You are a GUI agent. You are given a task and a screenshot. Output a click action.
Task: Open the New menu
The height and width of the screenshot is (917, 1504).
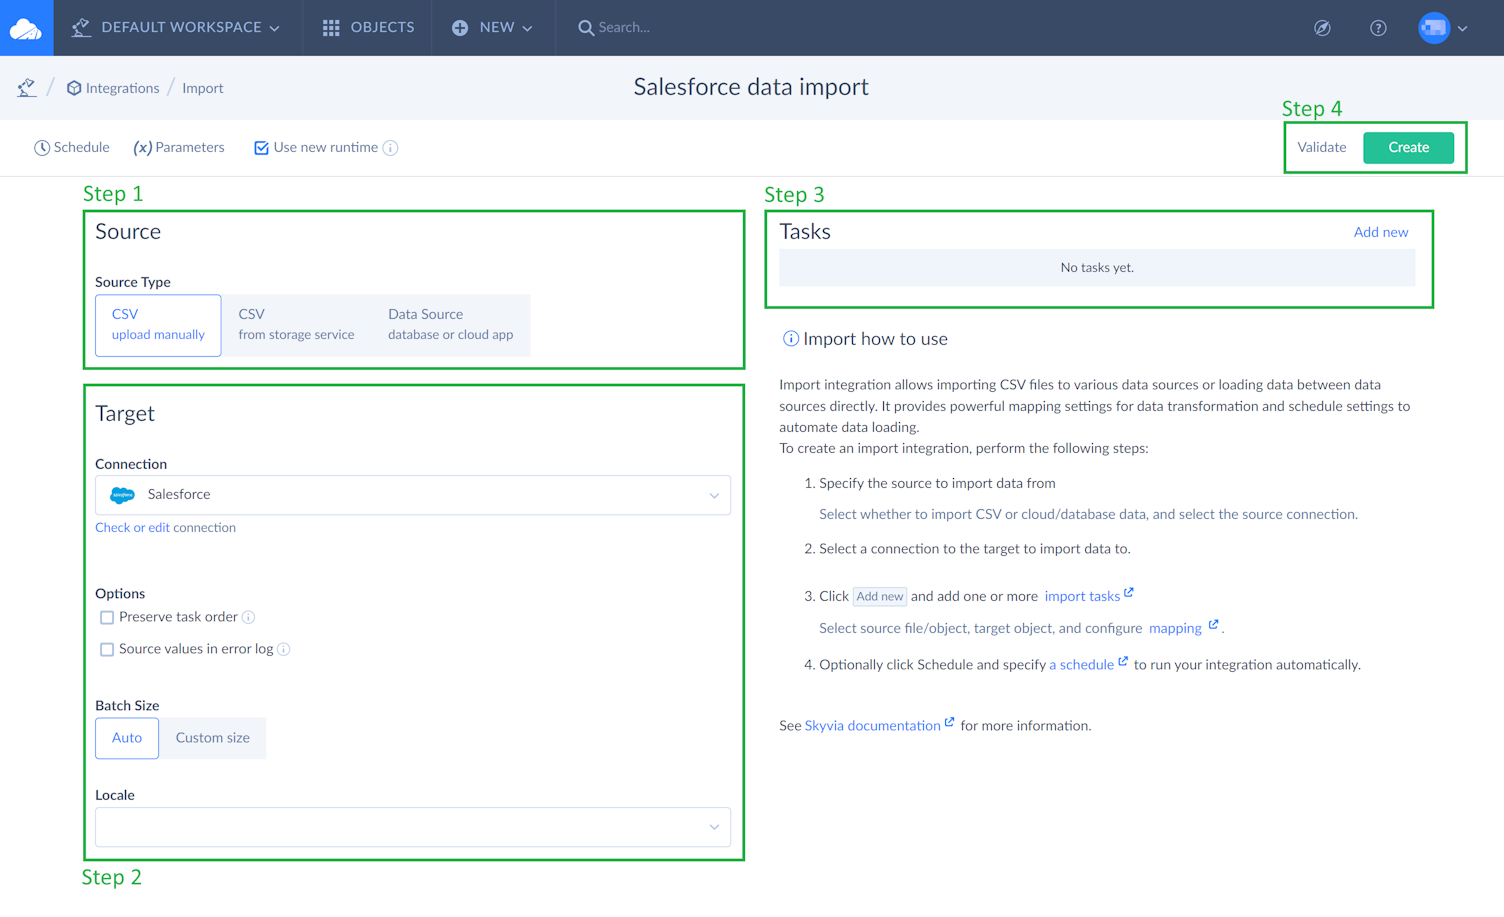[491, 28]
